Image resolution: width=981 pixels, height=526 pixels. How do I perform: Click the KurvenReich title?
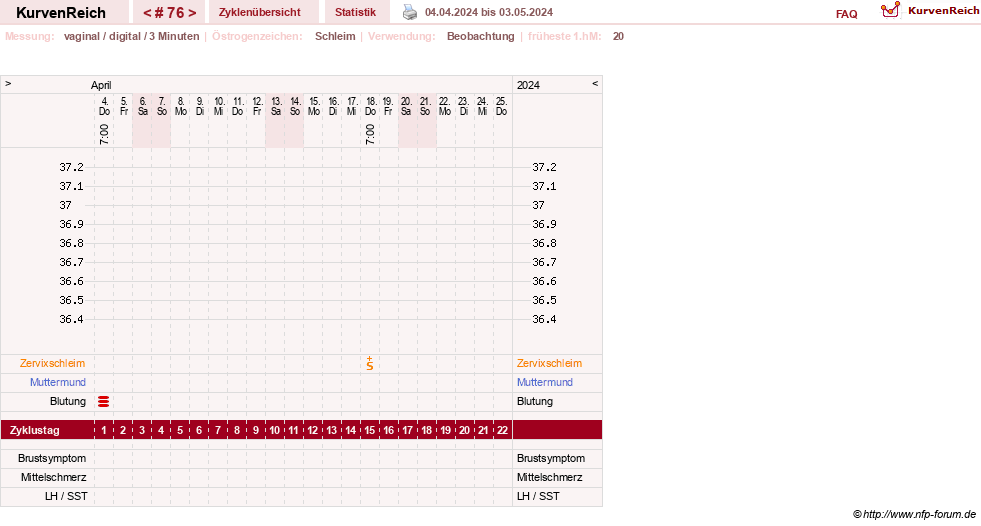pos(61,13)
